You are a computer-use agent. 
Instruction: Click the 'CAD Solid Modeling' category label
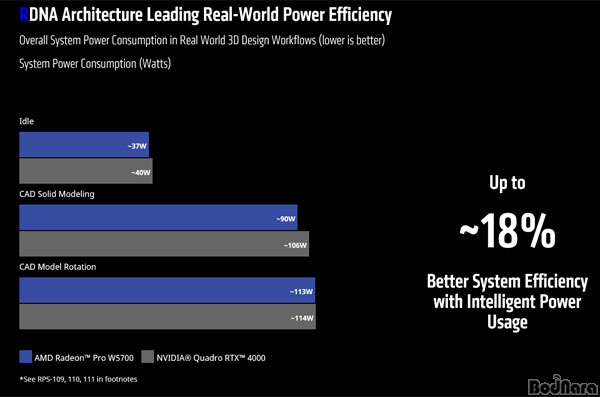pos(57,194)
